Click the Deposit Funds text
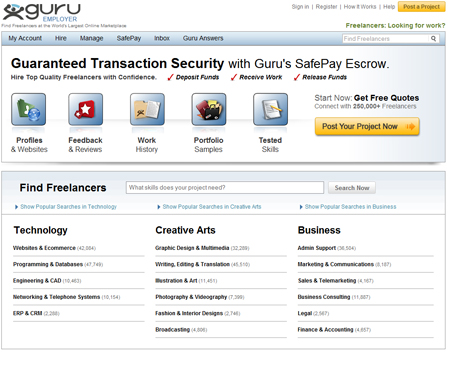Screen dimensions: 450x366 pyautogui.click(x=197, y=77)
